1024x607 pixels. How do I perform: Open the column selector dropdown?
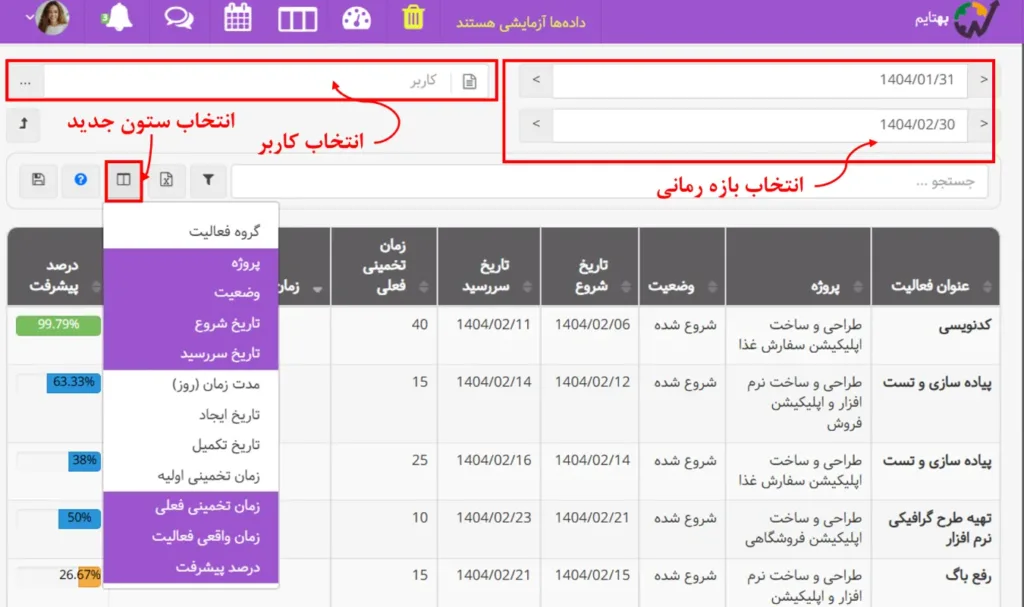[x=125, y=180]
